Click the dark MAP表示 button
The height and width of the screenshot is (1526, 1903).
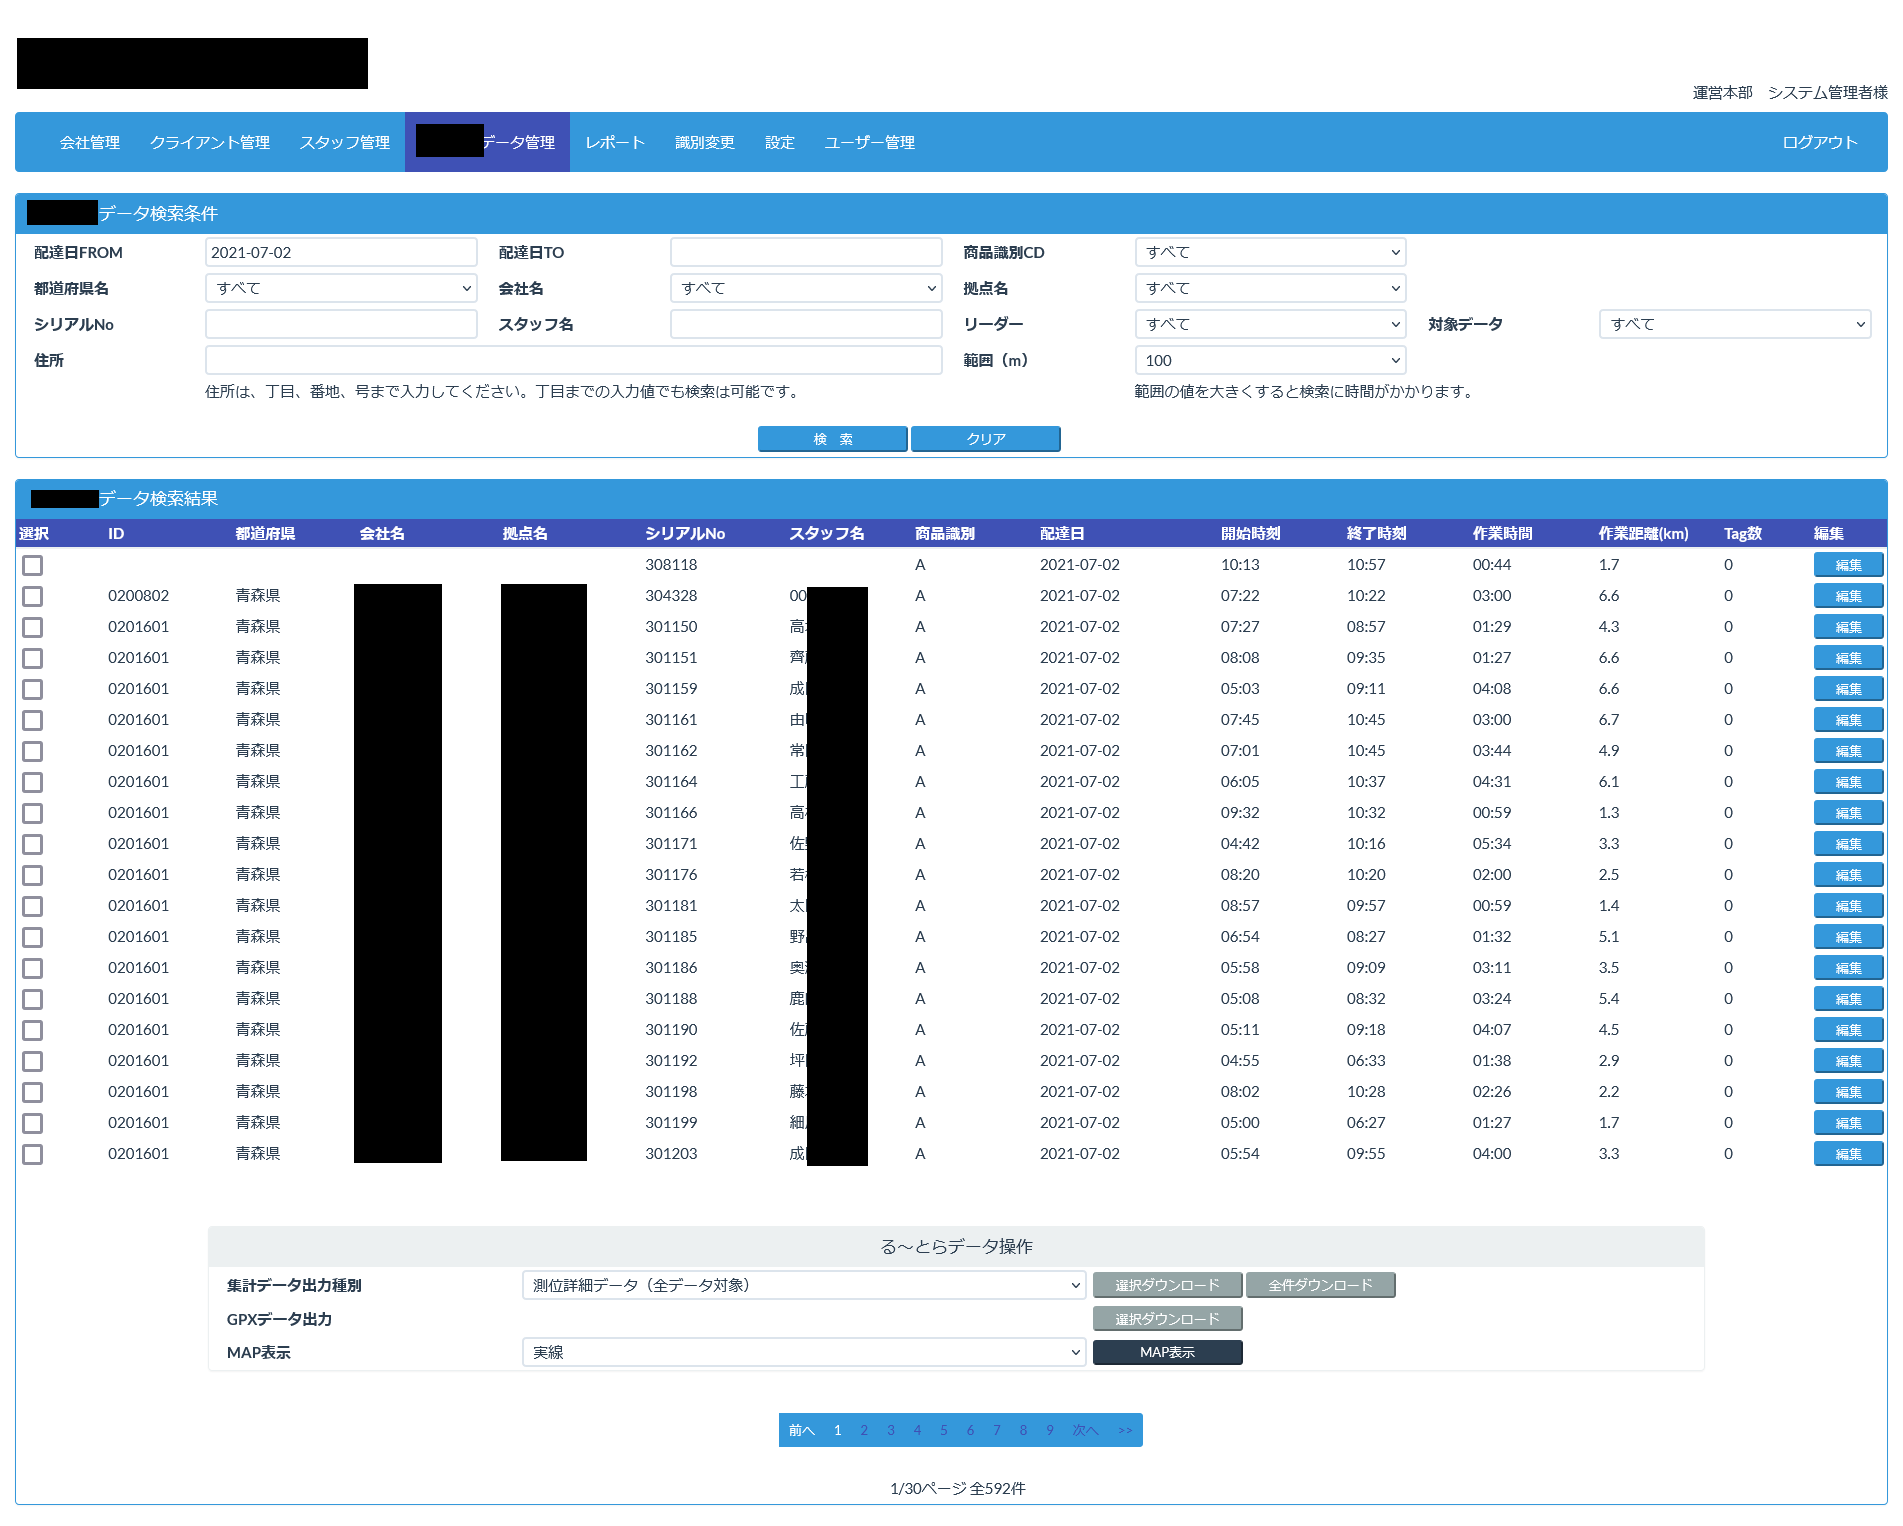[1167, 1352]
